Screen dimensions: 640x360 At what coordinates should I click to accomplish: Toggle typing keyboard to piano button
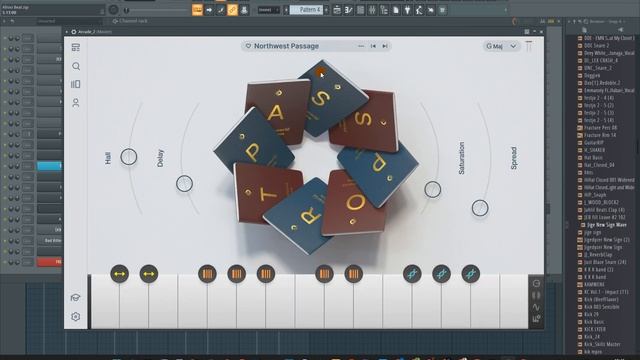197,10
